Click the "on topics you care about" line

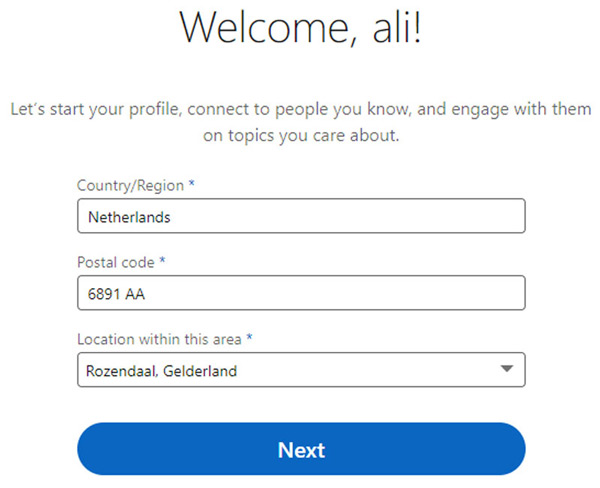pyautogui.click(x=301, y=136)
